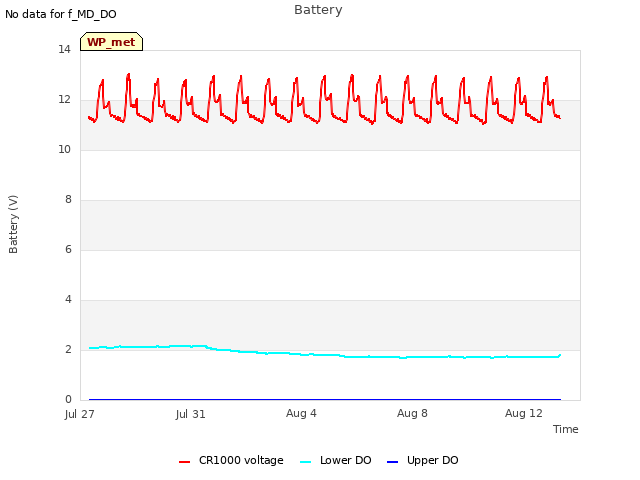
Task: Click the red CR1000 voltage legend swatch
Action: 184,462
